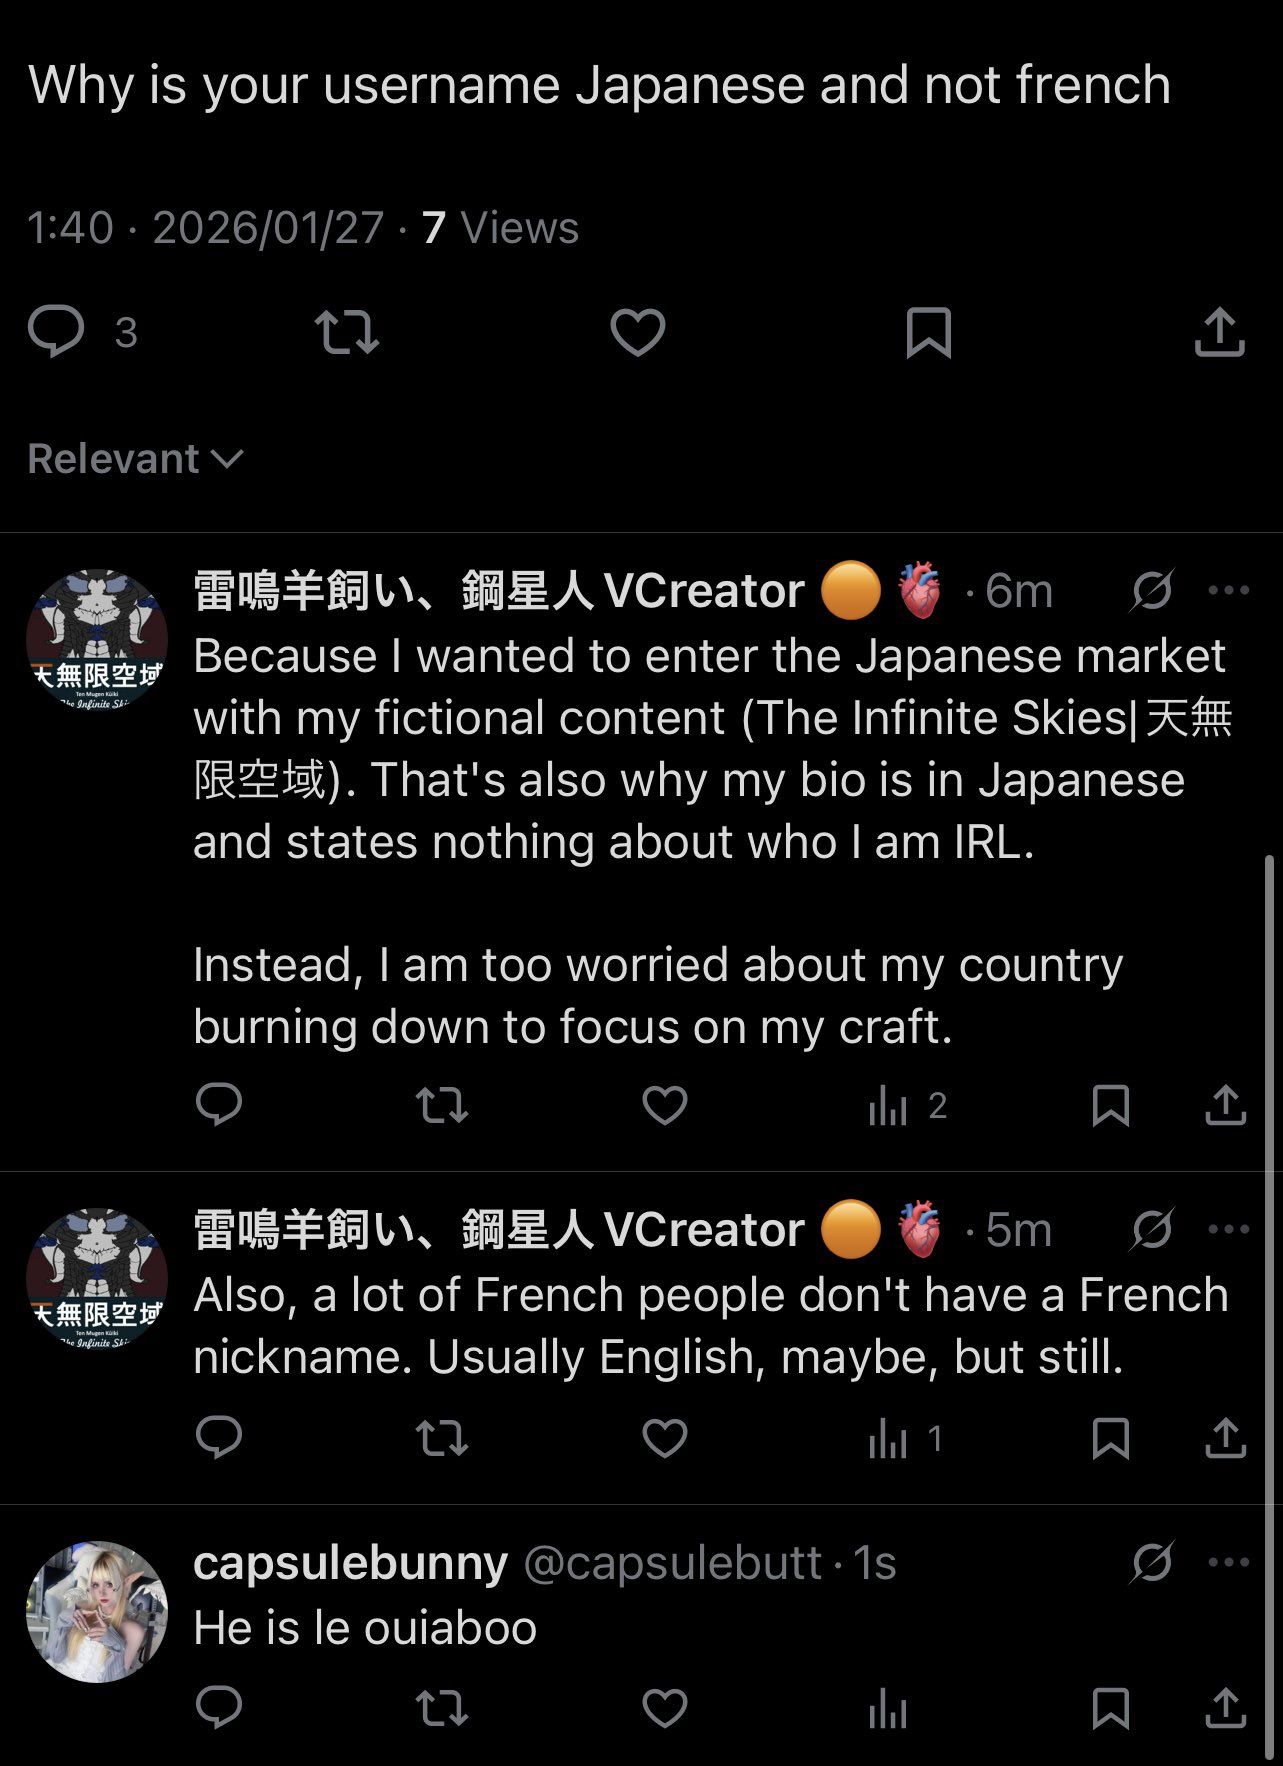Repost the main post about Japanese username

point(346,332)
